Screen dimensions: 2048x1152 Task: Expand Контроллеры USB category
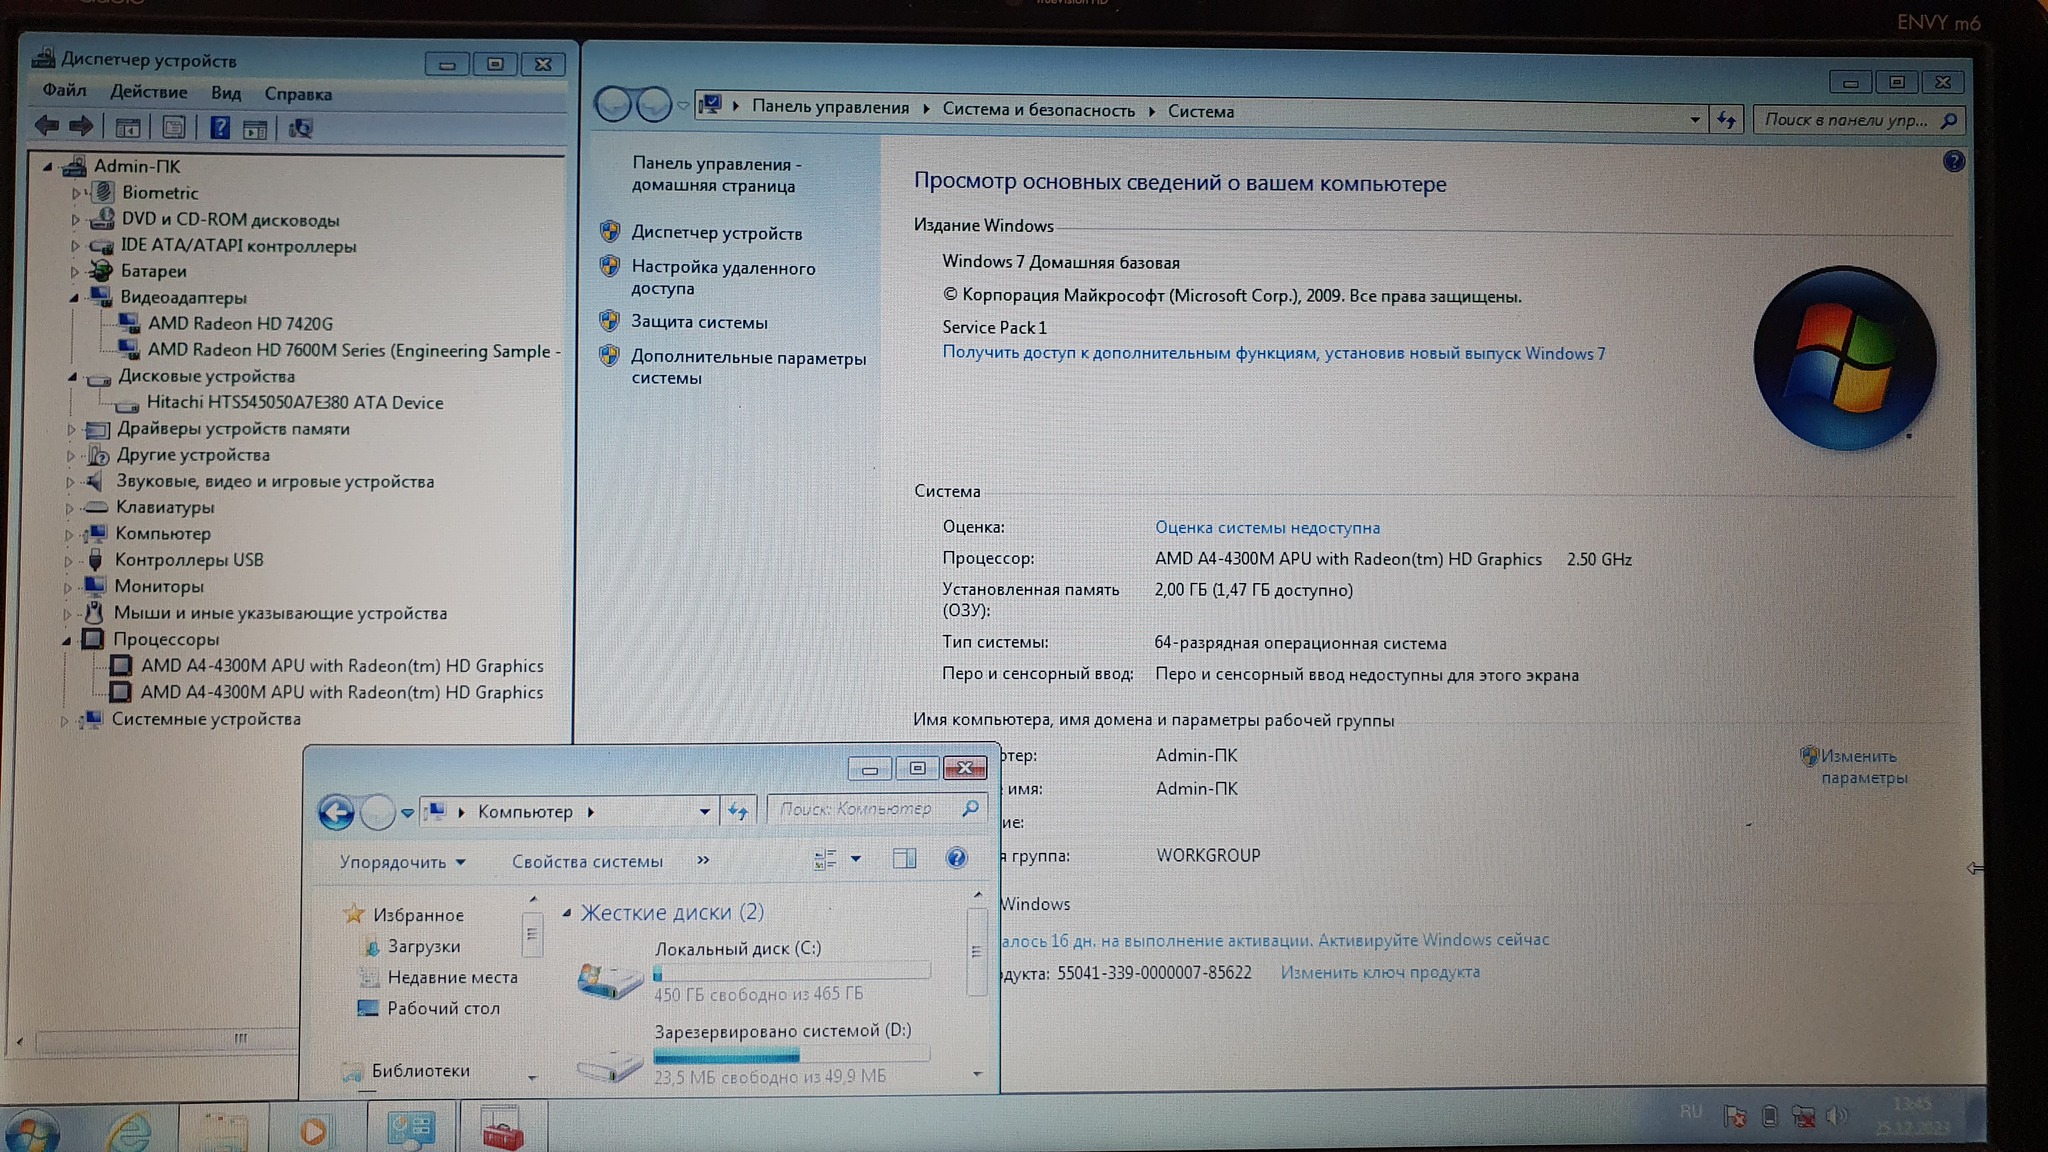[x=69, y=561]
